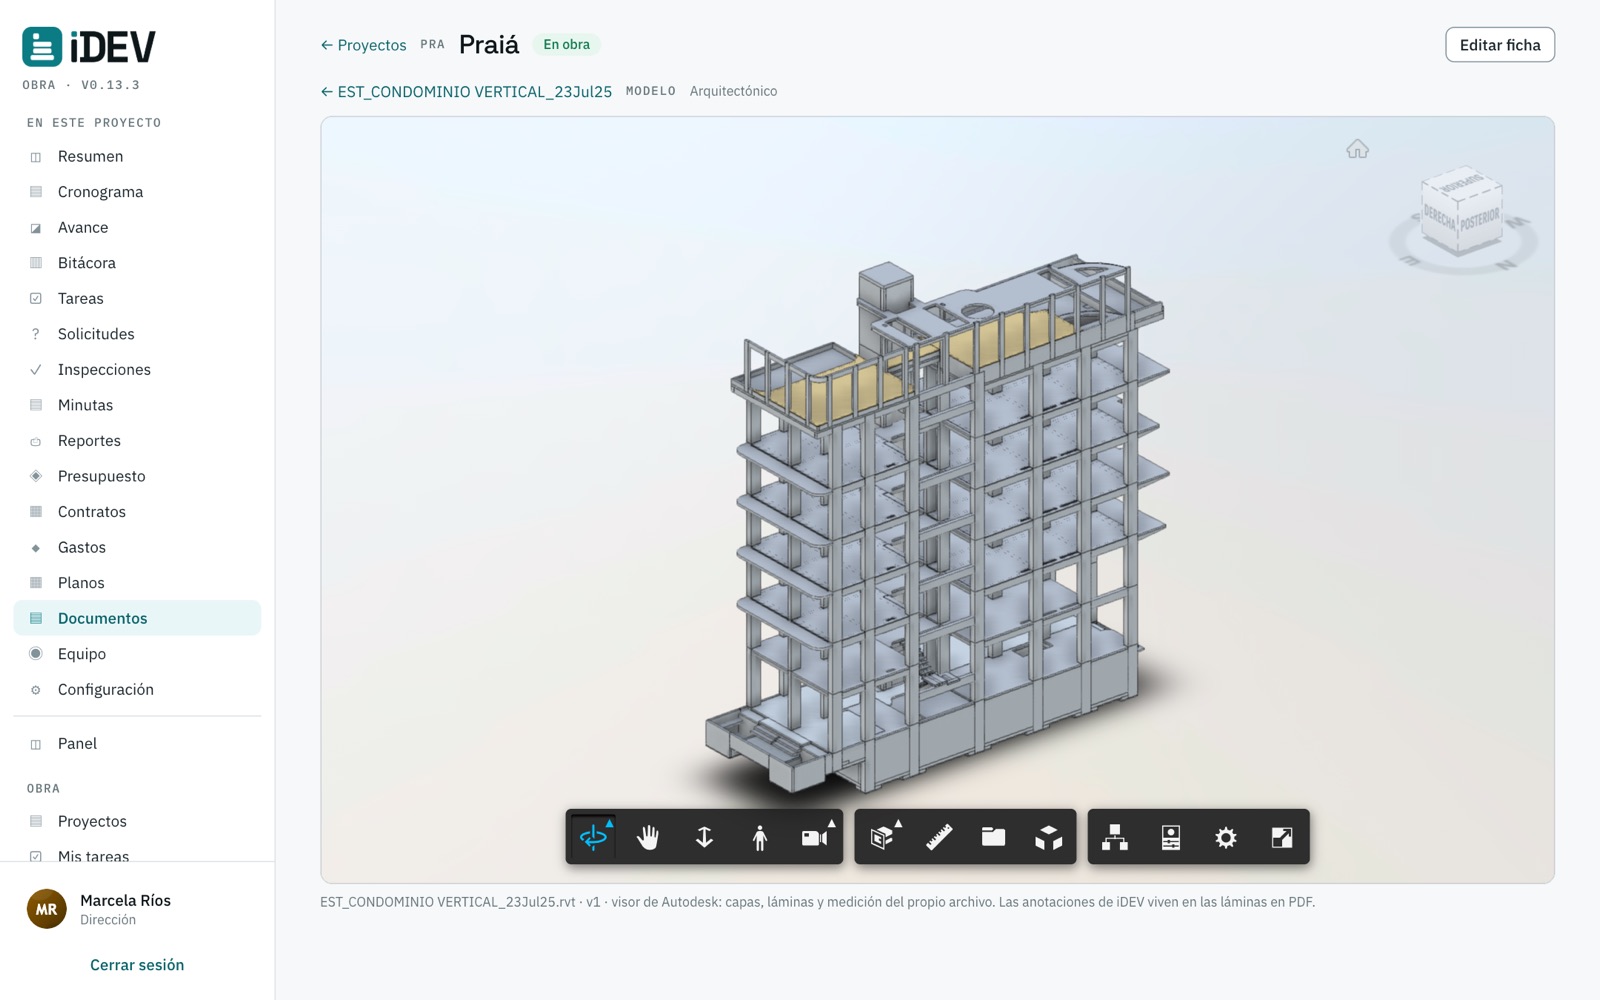Return to EST_CONDOMINIO VERTICAL_23Jul25 document

point(466,91)
